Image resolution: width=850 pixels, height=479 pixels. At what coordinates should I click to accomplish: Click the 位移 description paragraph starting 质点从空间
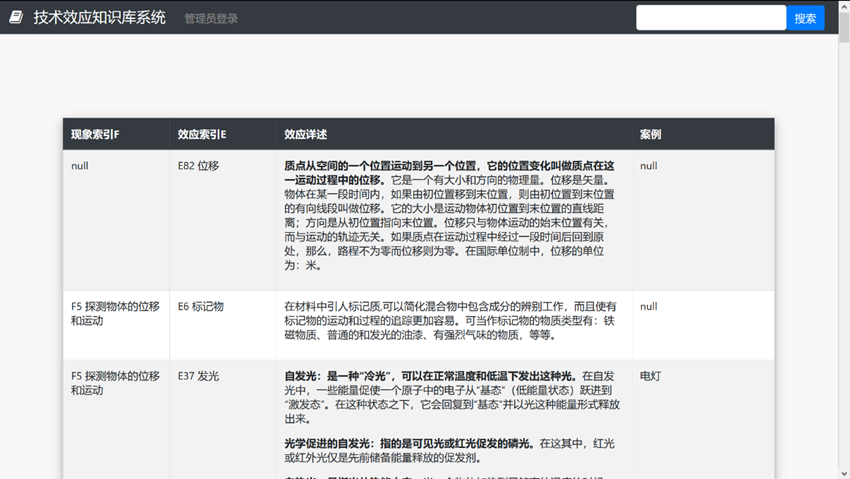point(450,216)
